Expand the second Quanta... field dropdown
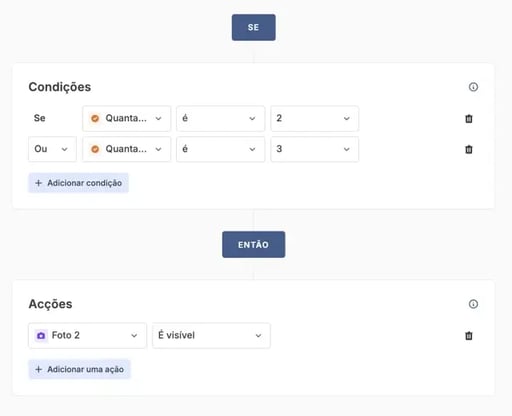Viewport: 512px width, 416px height. 127,149
